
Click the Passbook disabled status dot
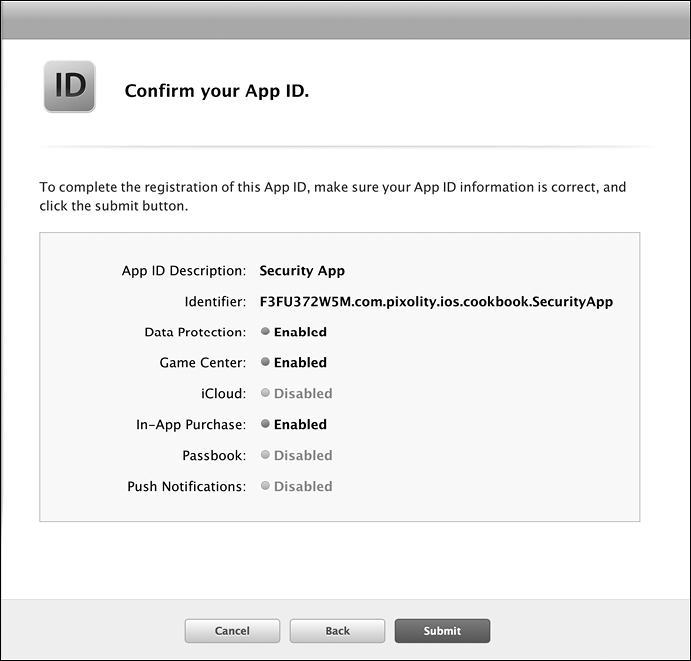(265, 455)
